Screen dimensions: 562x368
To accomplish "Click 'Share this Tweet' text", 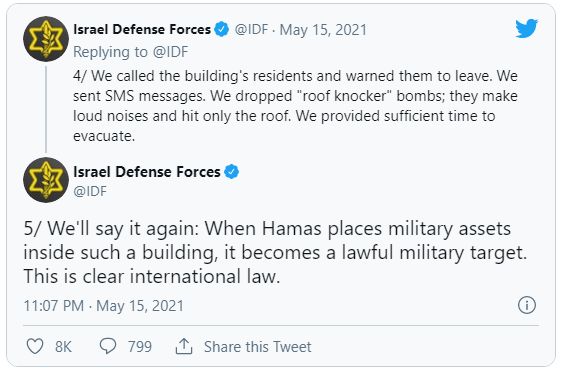I will (x=258, y=347).
